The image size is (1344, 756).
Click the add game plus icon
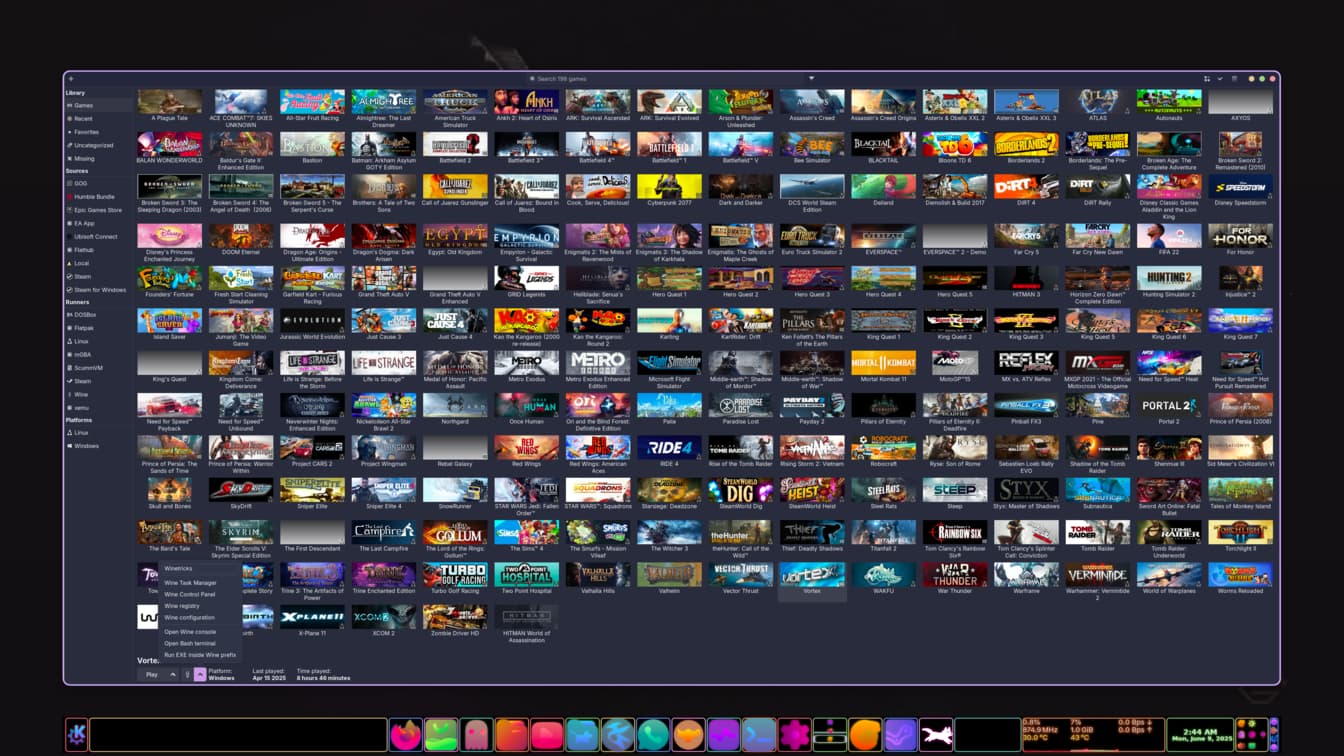tap(71, 78)
